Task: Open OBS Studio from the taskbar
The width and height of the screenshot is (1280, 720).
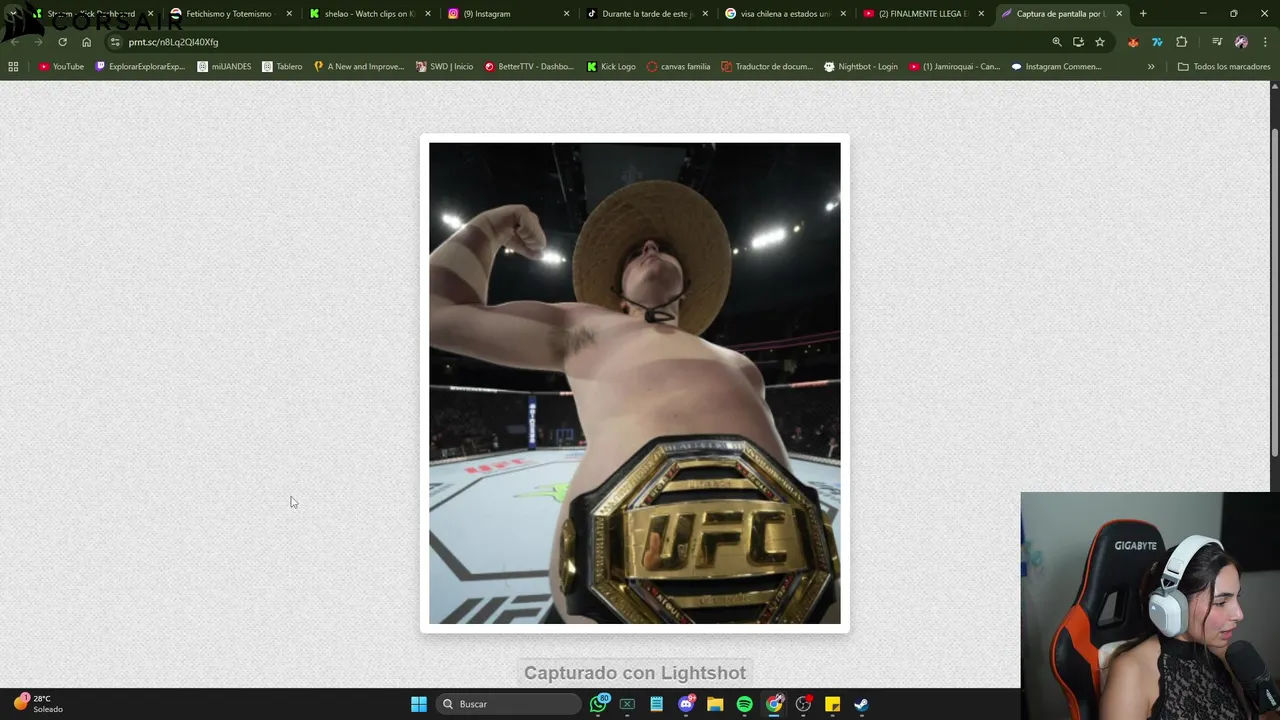Action: pos(803,704)
